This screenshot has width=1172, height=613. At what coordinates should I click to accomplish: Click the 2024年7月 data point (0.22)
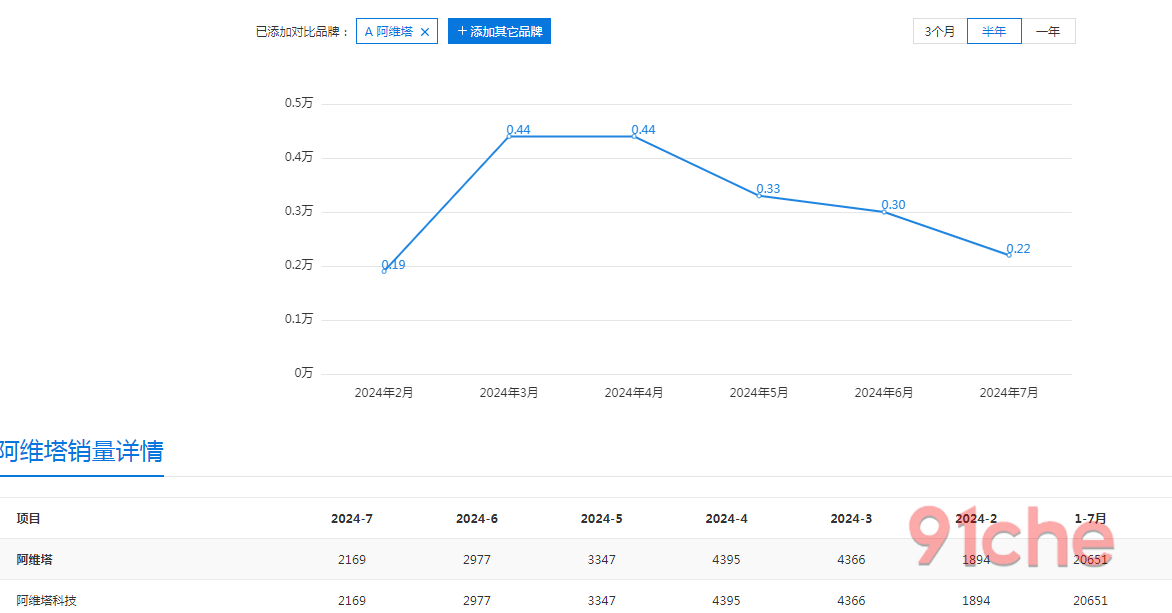[1009, 255]
